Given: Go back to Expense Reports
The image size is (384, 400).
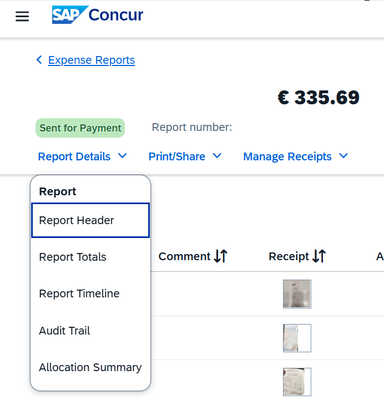Looking at the screenshot, I should point(91,60).
